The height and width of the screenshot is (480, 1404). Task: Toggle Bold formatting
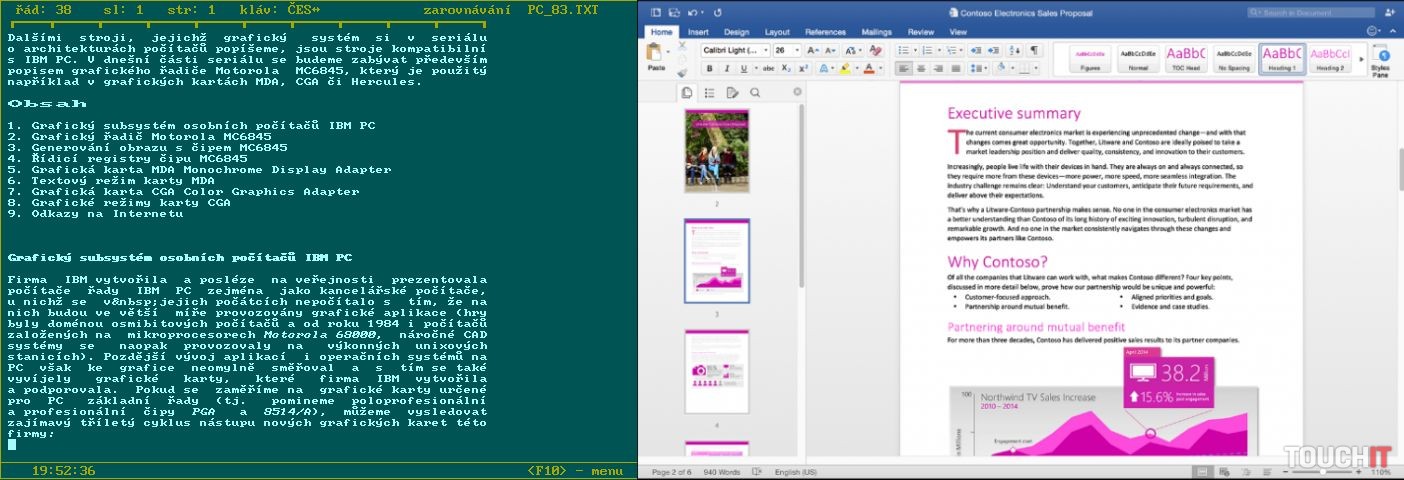coord(709,69)
